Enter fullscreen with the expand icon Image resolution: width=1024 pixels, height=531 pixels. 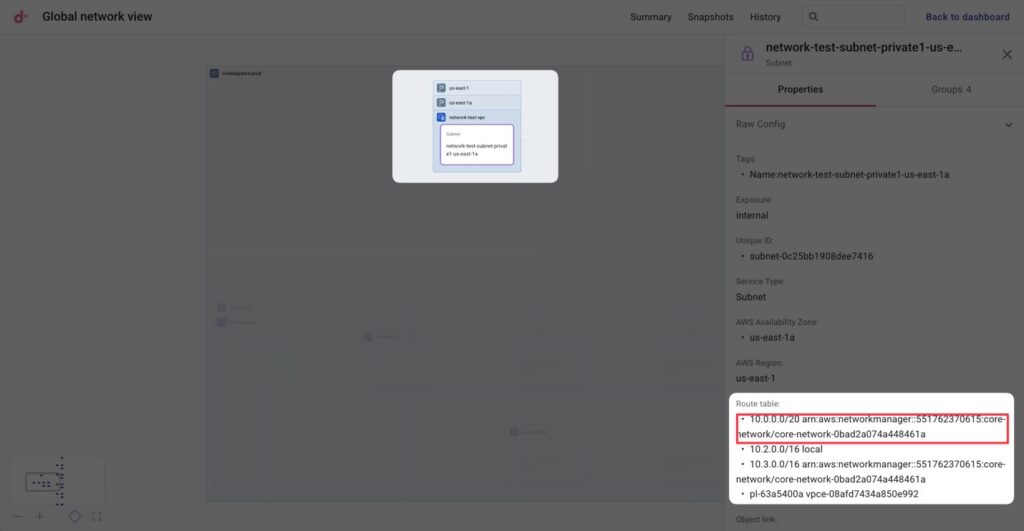click(96, 517)
